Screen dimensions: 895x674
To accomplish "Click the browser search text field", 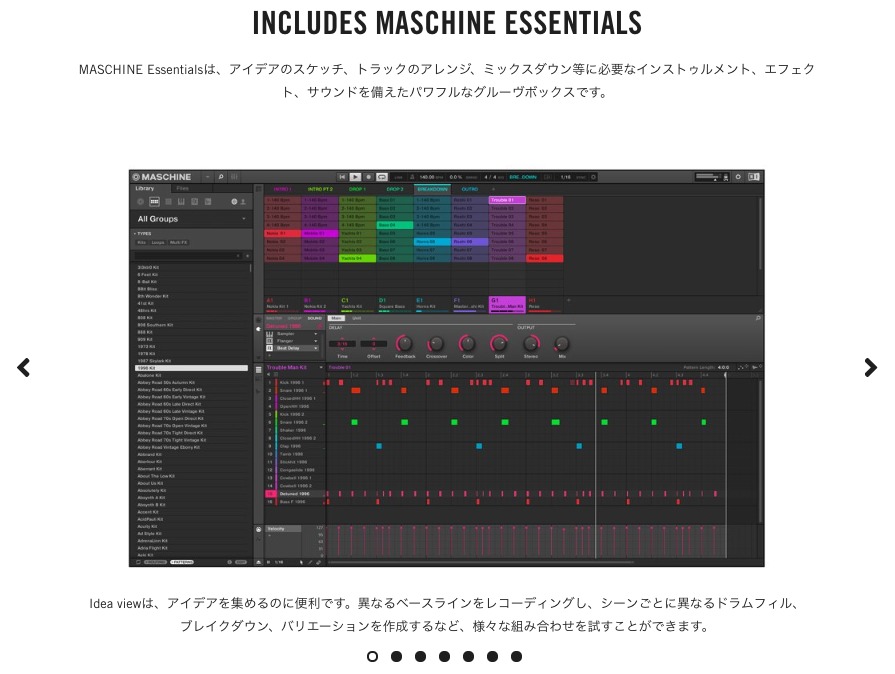I will (187, 256).
